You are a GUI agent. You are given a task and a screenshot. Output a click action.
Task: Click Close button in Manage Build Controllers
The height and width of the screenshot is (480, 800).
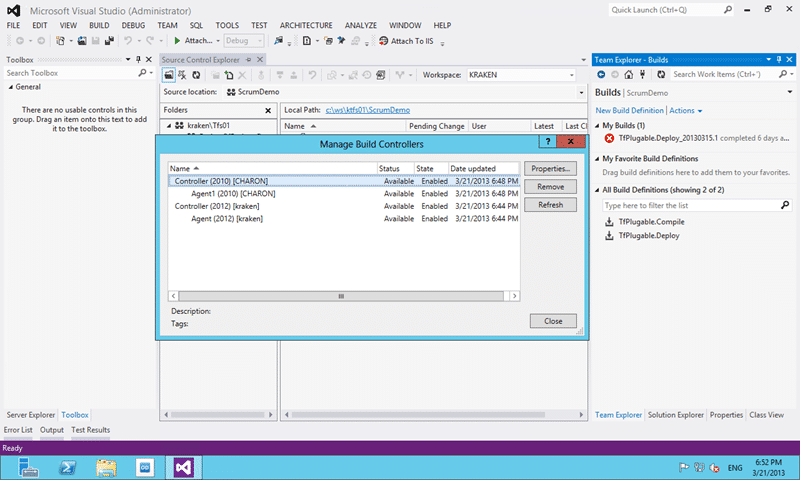pos(553,321)
